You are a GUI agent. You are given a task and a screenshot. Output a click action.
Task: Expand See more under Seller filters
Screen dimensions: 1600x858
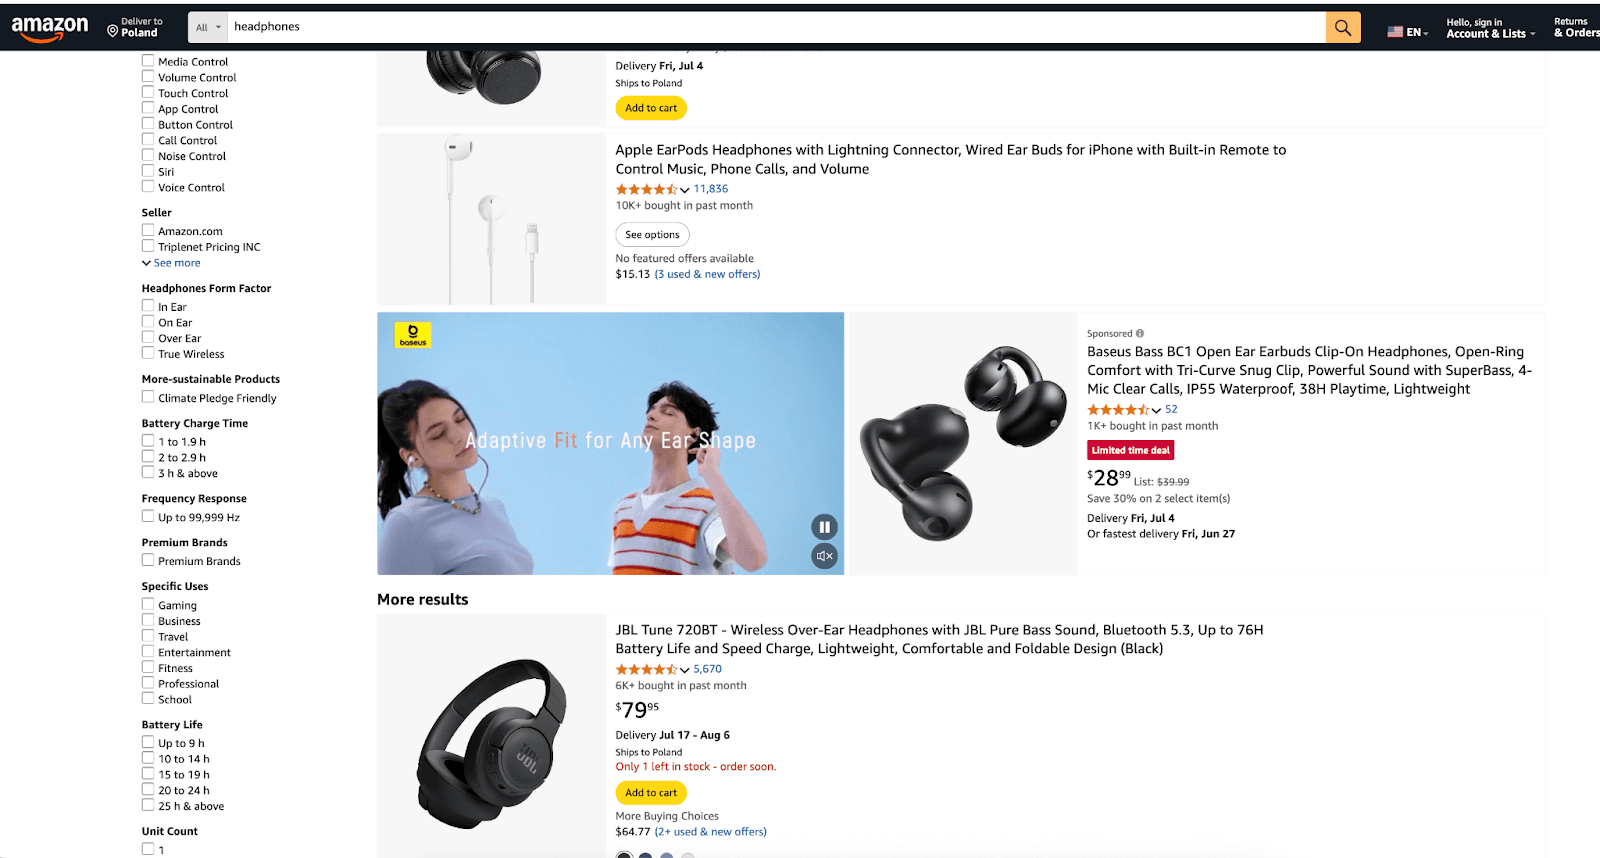171,262
